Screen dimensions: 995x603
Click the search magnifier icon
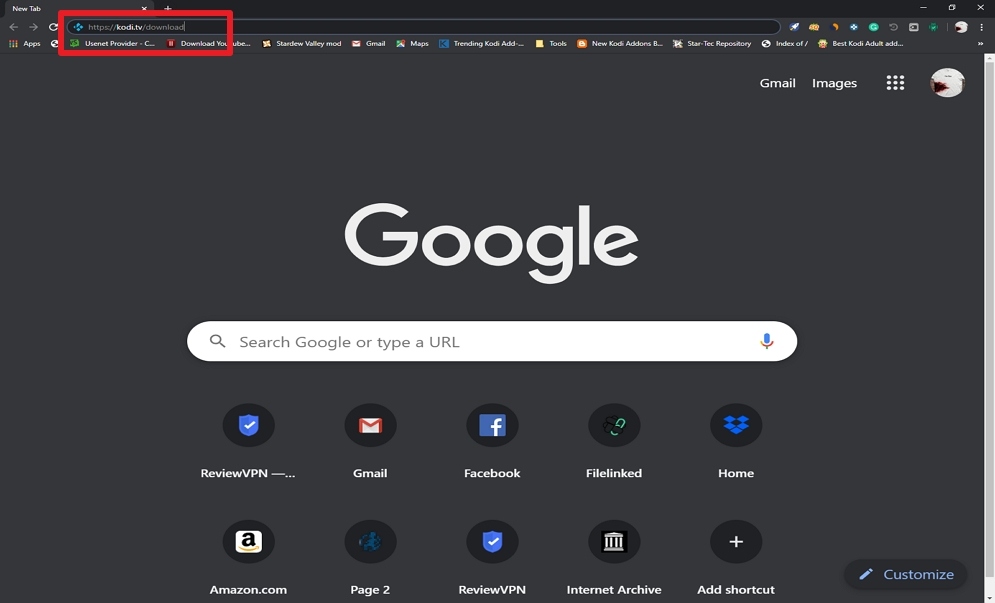tap(218, 341)
